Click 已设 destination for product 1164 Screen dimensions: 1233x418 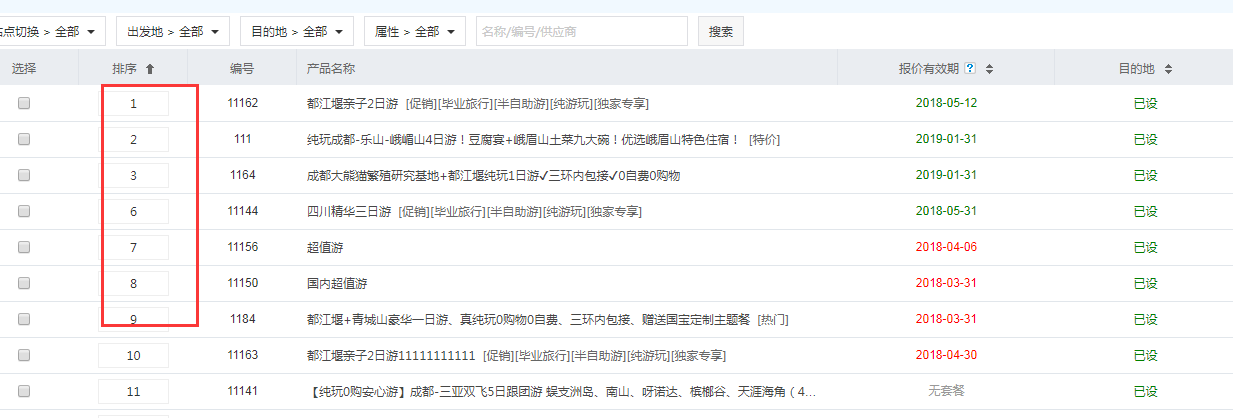1145,175
